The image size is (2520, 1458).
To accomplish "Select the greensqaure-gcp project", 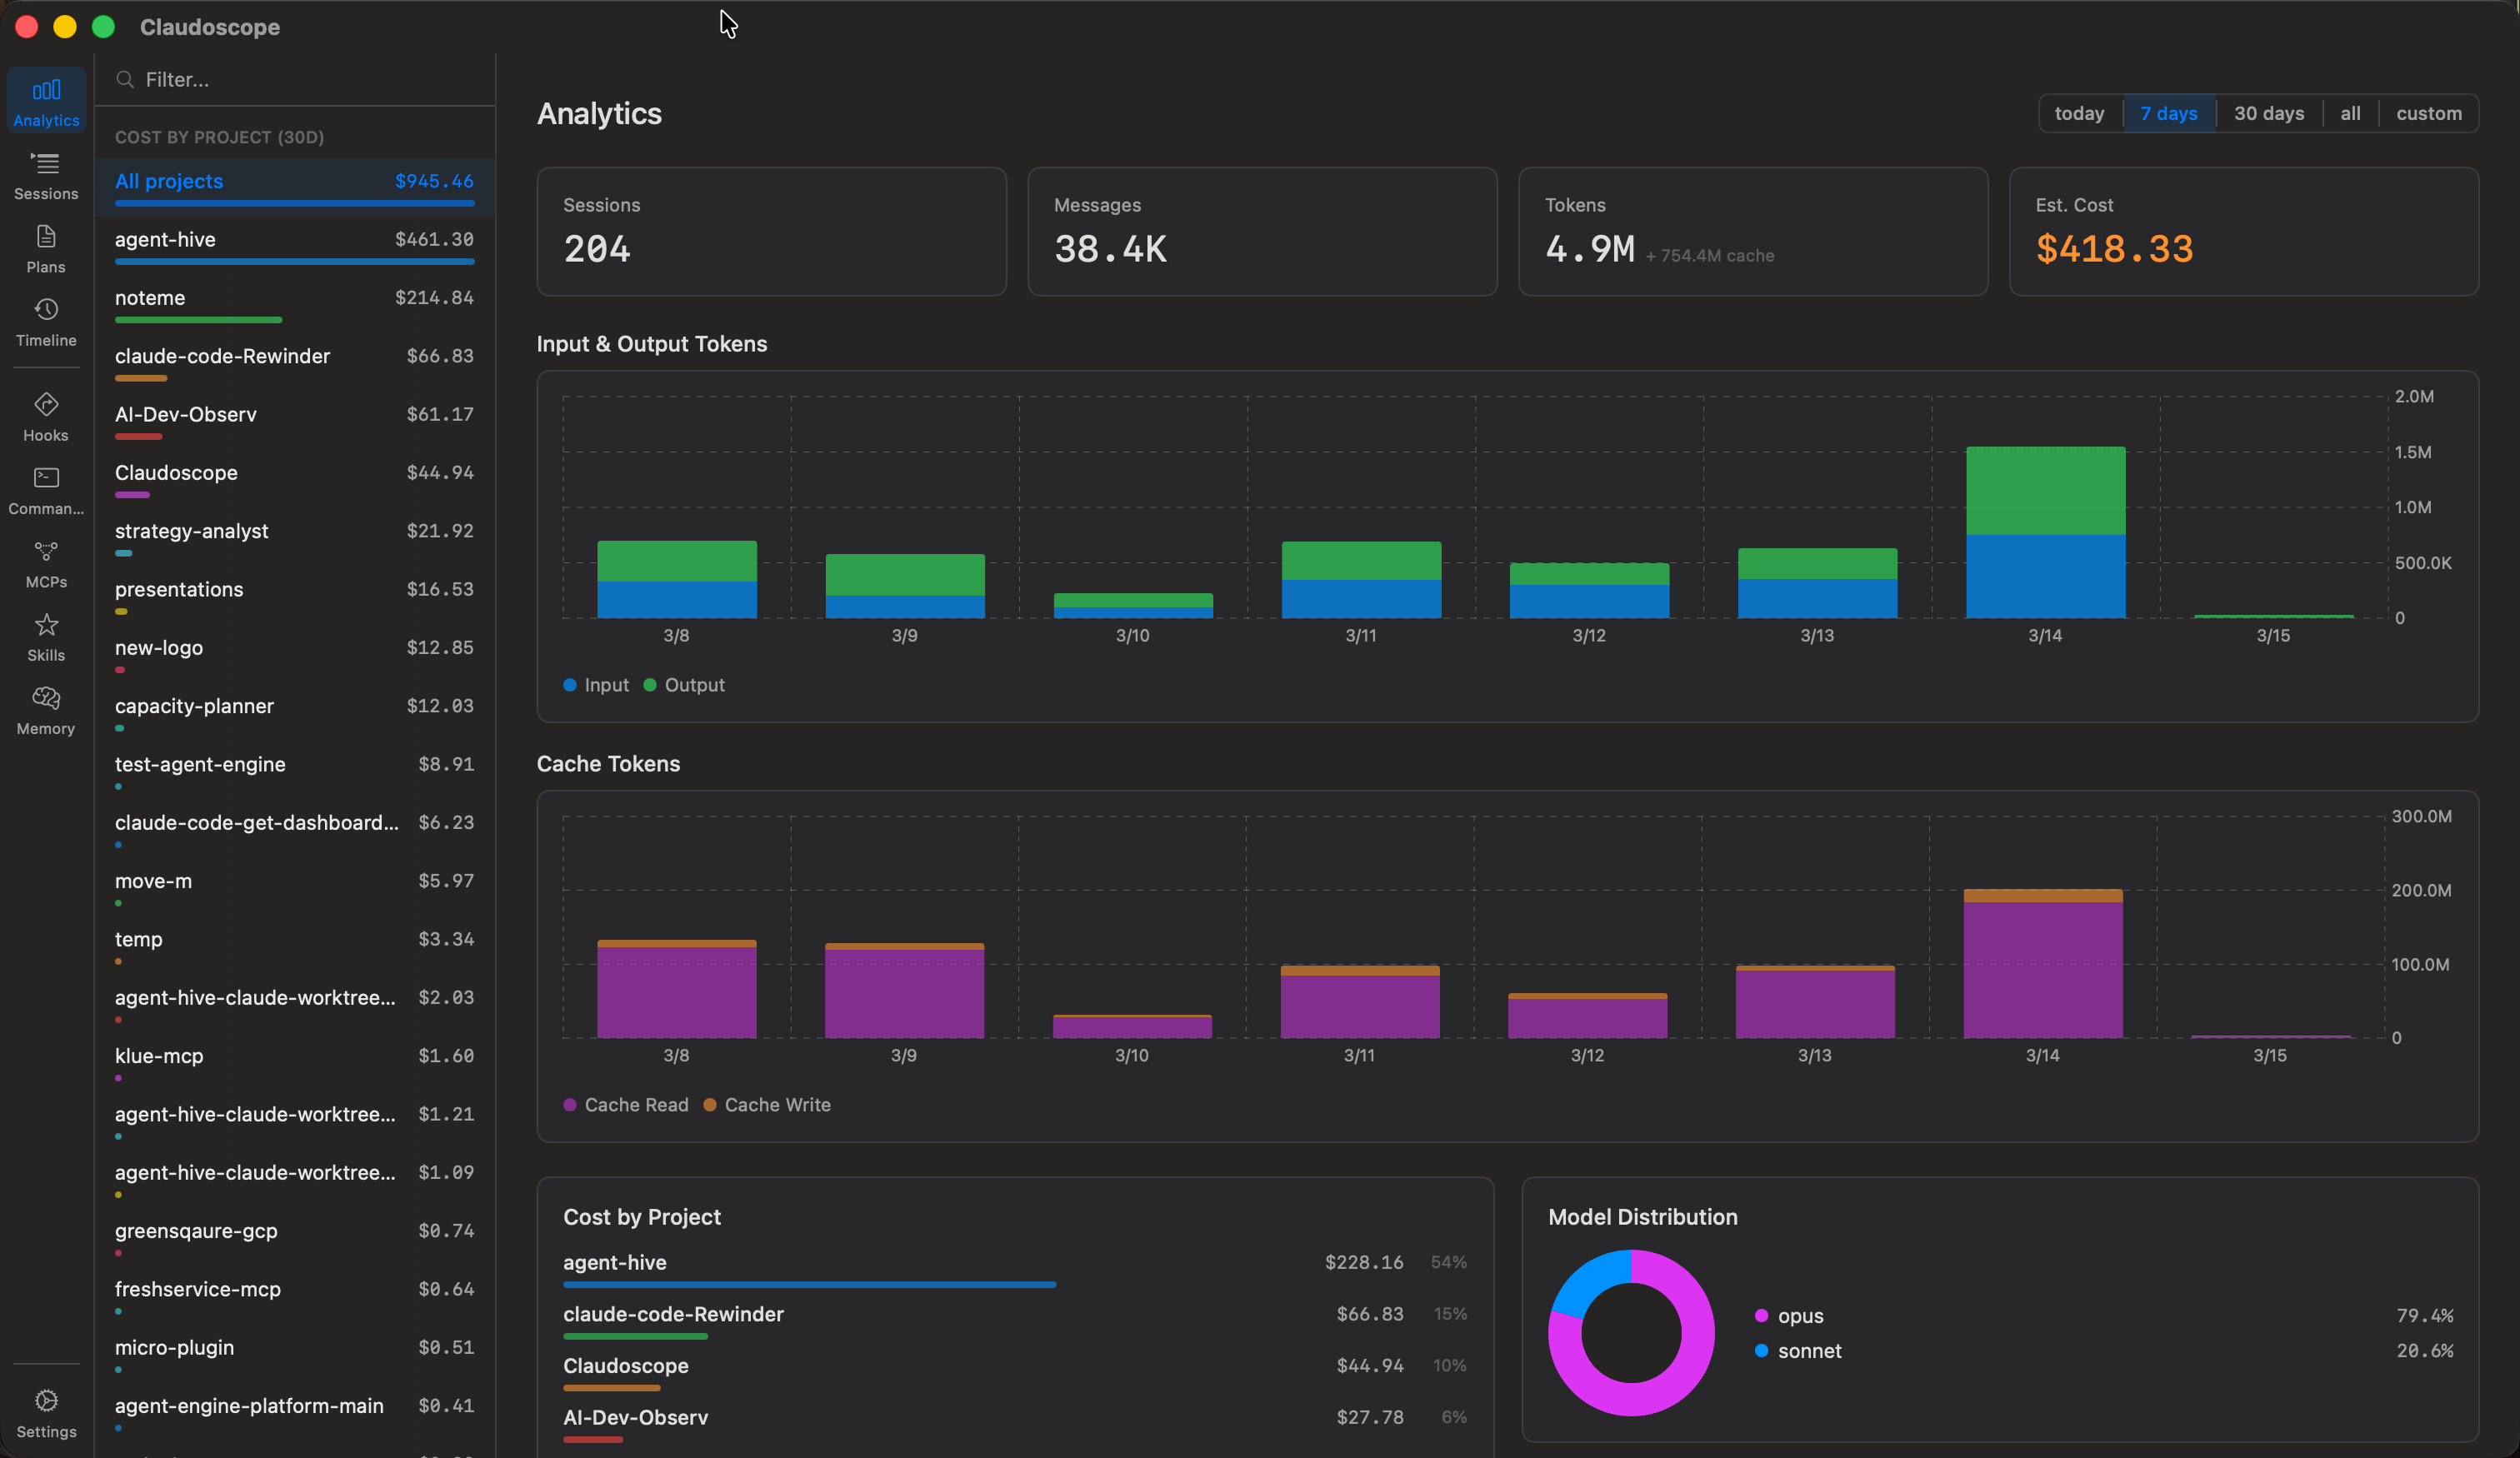I will pyautogui.click(x=295, y=1237).
